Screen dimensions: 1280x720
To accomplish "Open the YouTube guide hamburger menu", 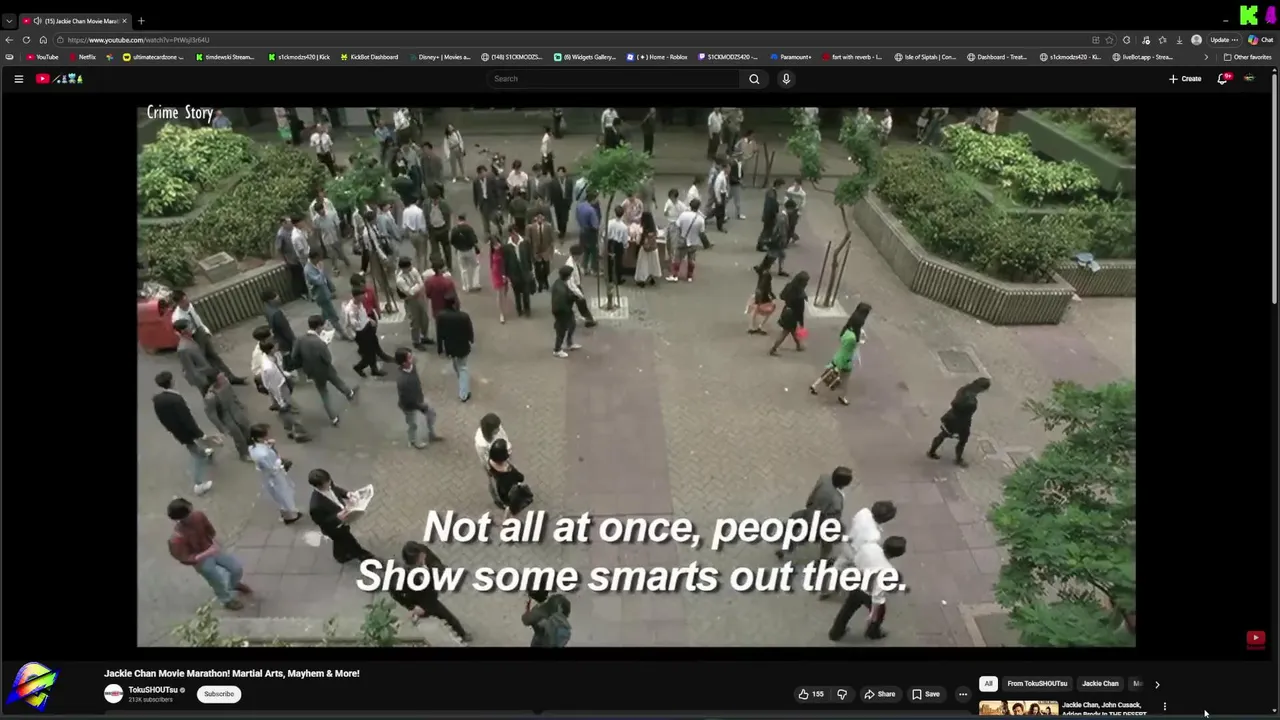I will (18, 79).
